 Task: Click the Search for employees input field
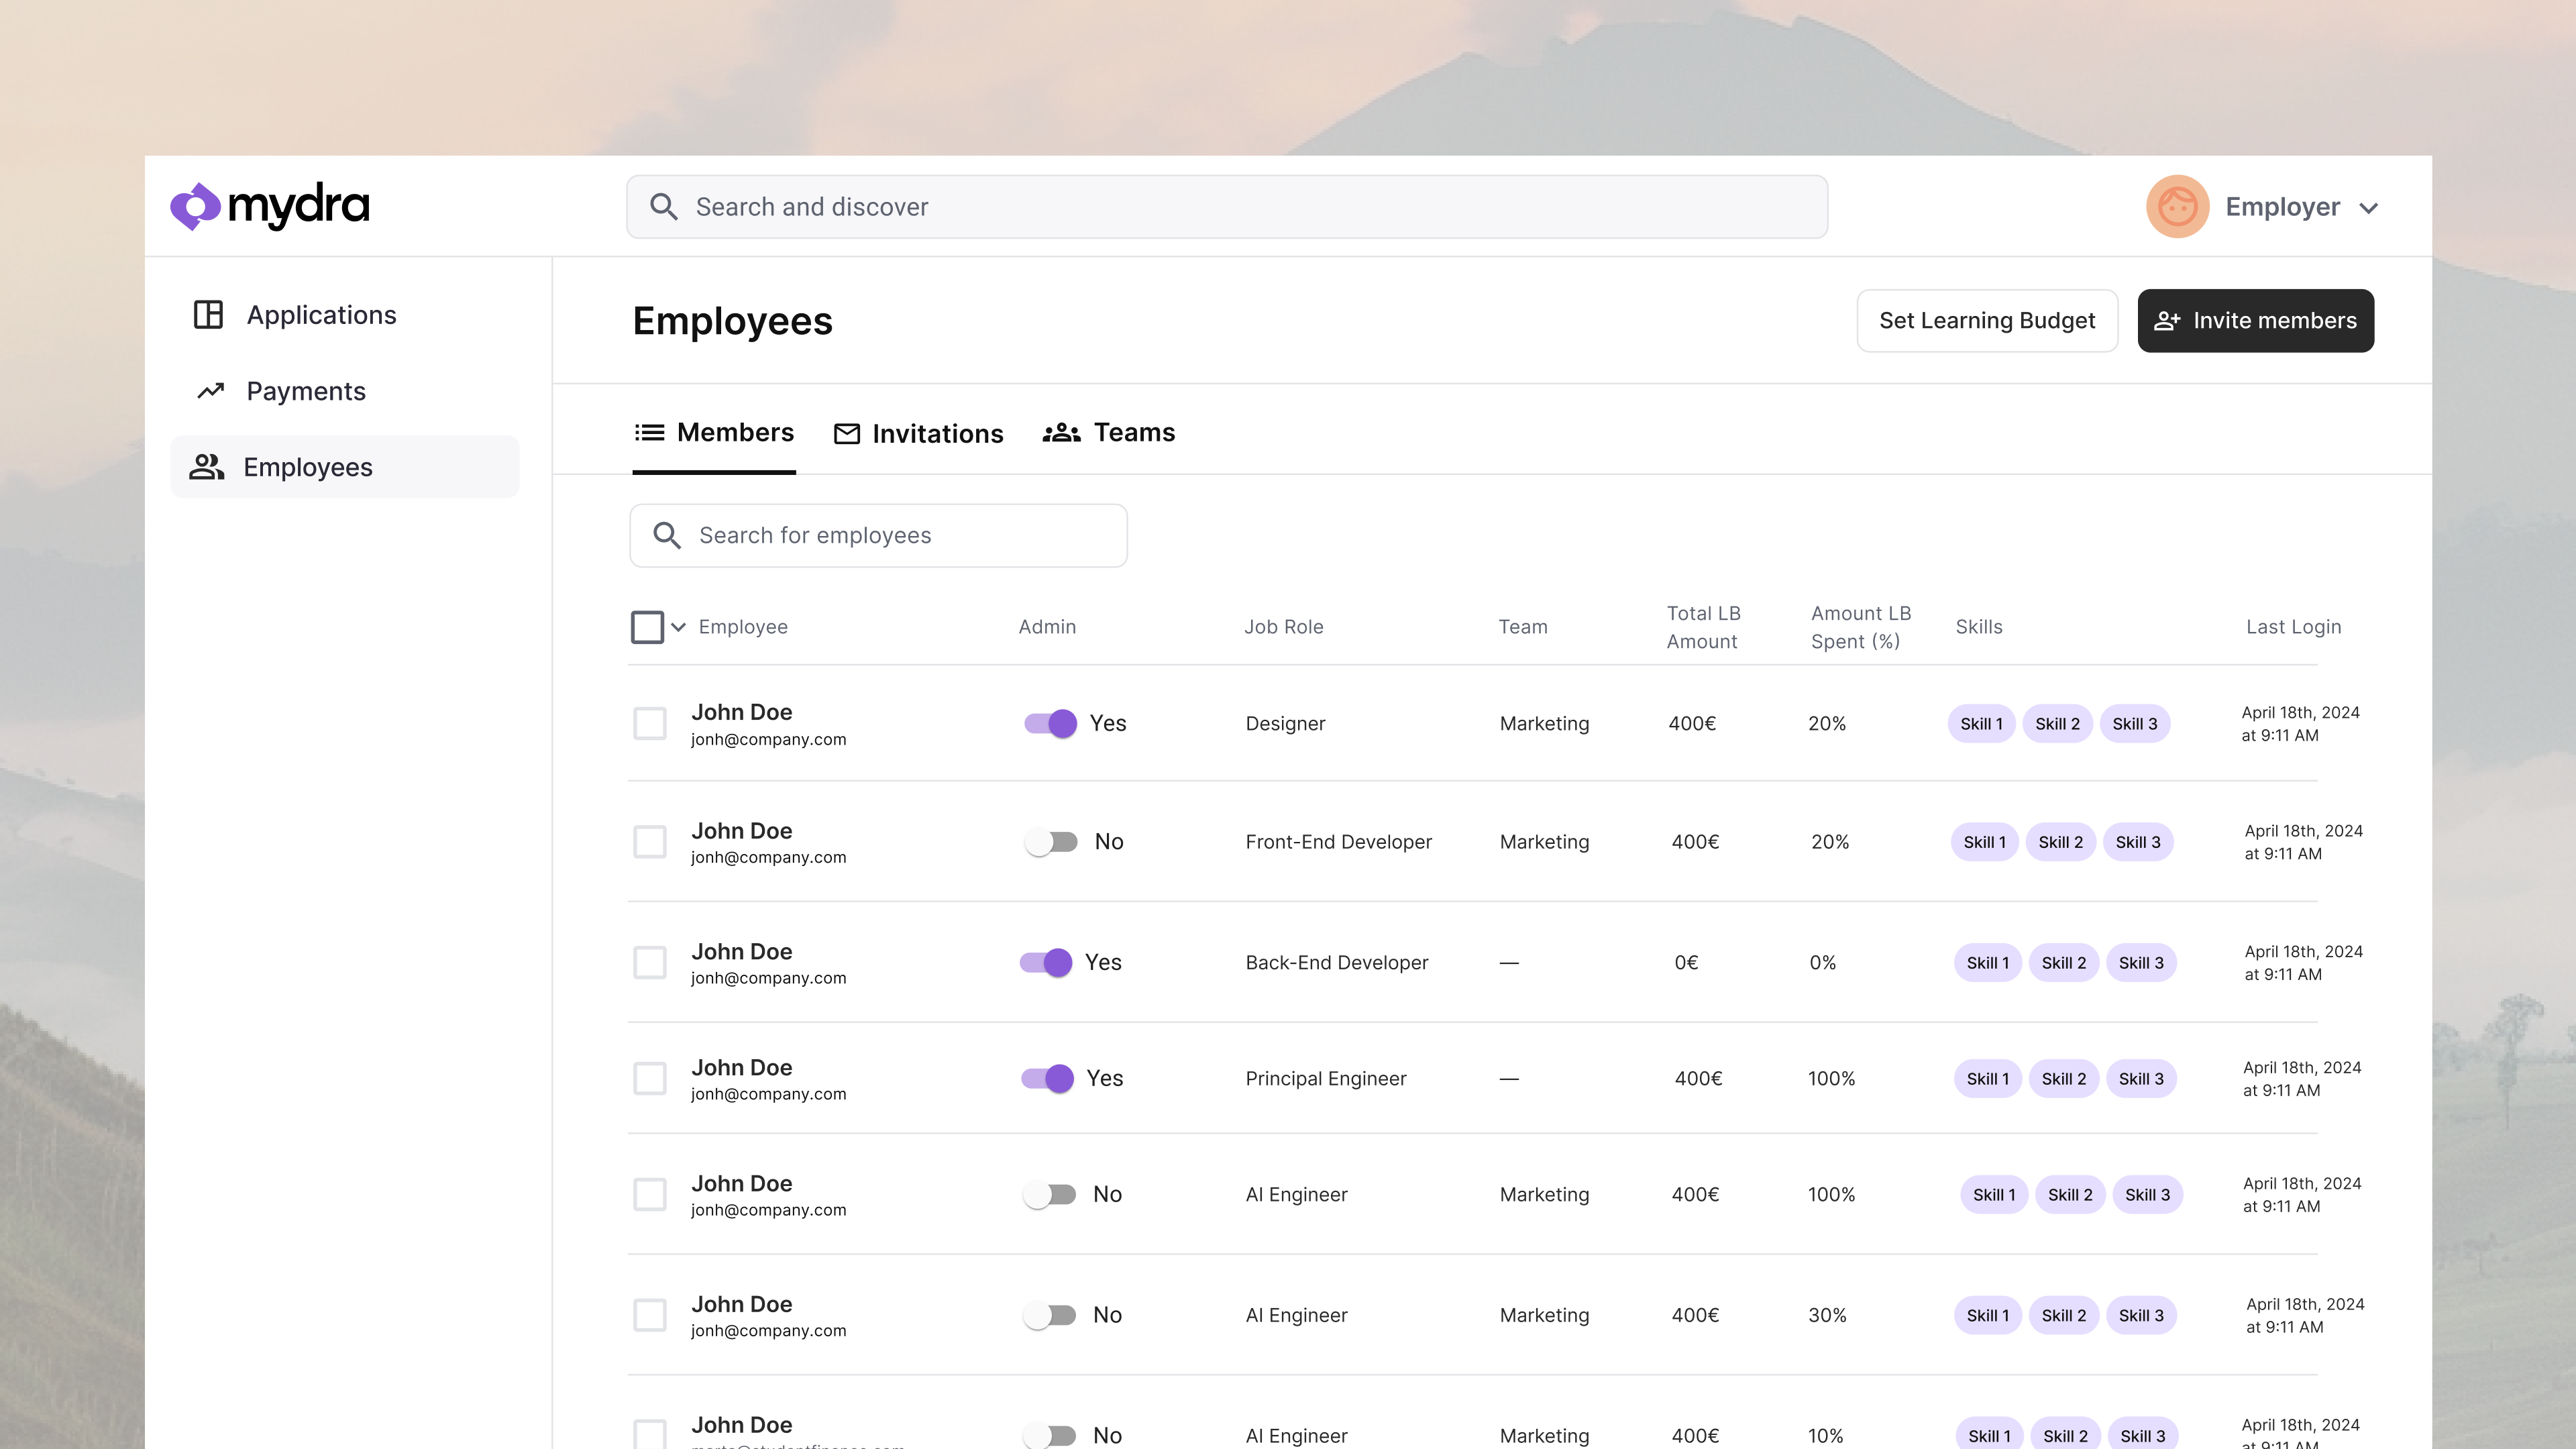point(878,535)
